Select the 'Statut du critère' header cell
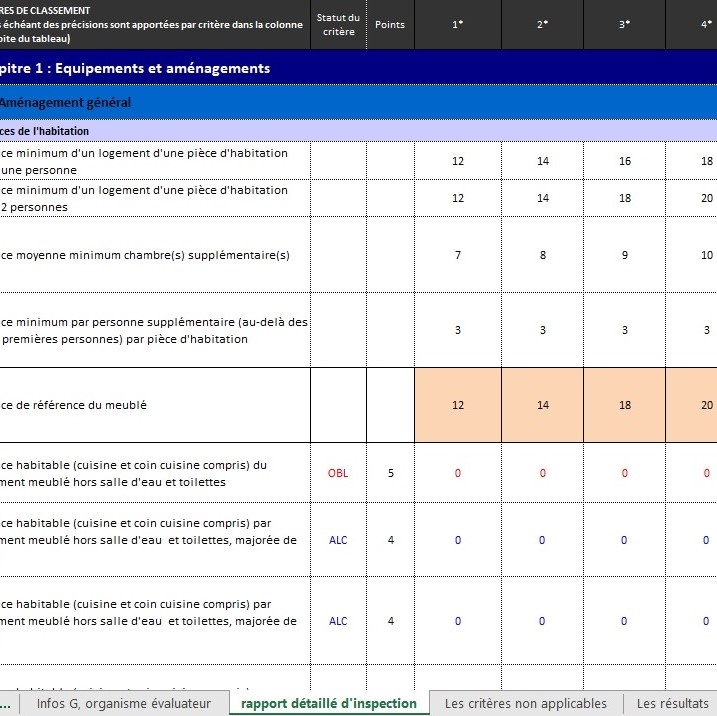Image resolution: width=717 pixels, height=716 pixels. coord(338,24)
